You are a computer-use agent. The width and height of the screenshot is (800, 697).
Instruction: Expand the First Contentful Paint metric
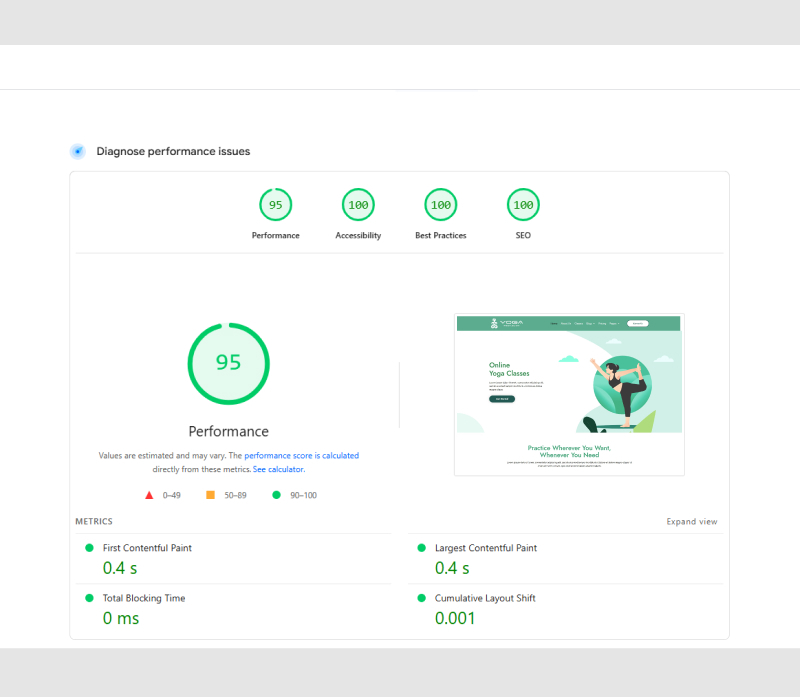(x=147, y=548)
